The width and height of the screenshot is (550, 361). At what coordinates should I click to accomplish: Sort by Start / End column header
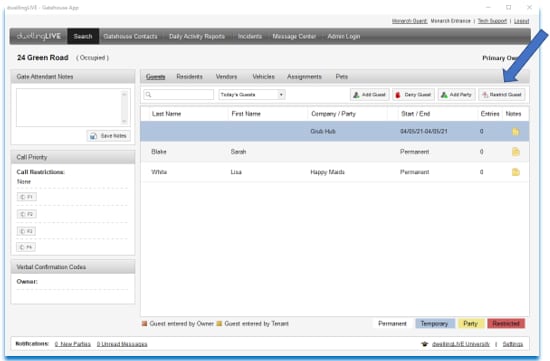415,114
